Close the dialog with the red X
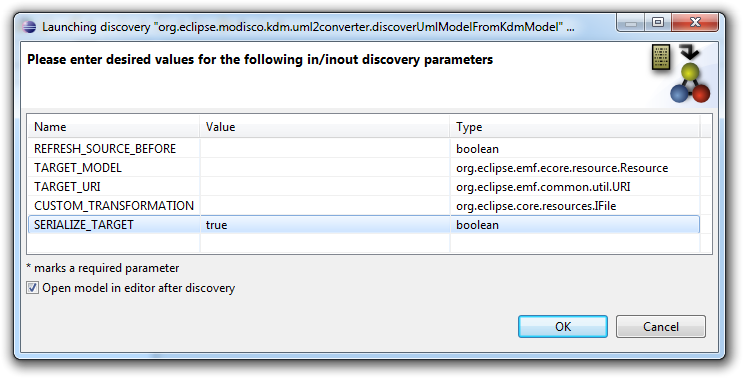743x379 pixels. click(695, 22)
